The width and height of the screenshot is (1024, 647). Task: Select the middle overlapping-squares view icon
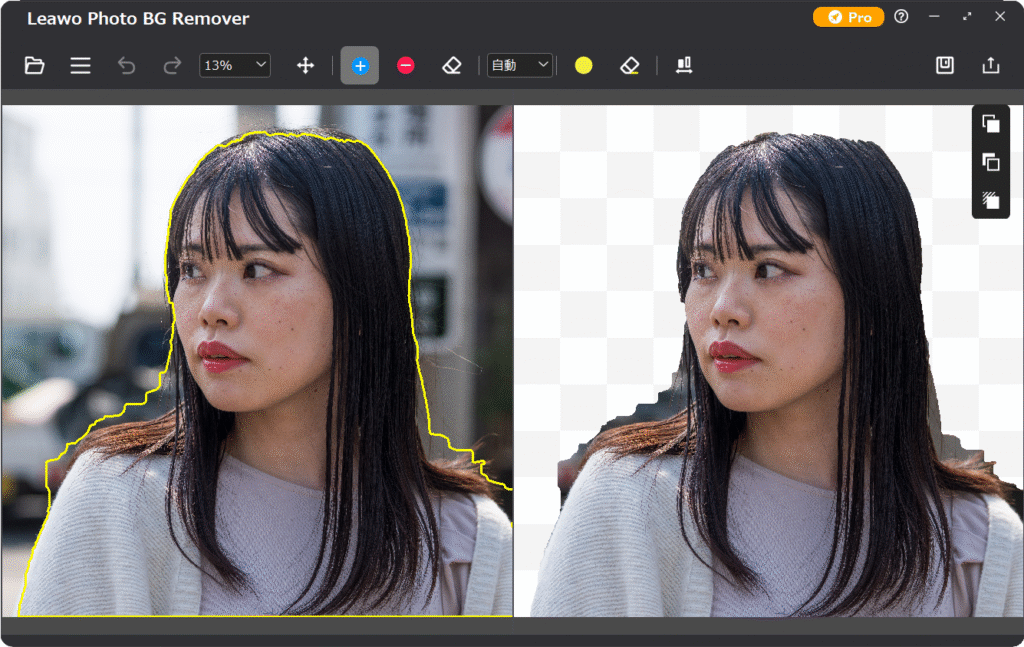point(991,162)
